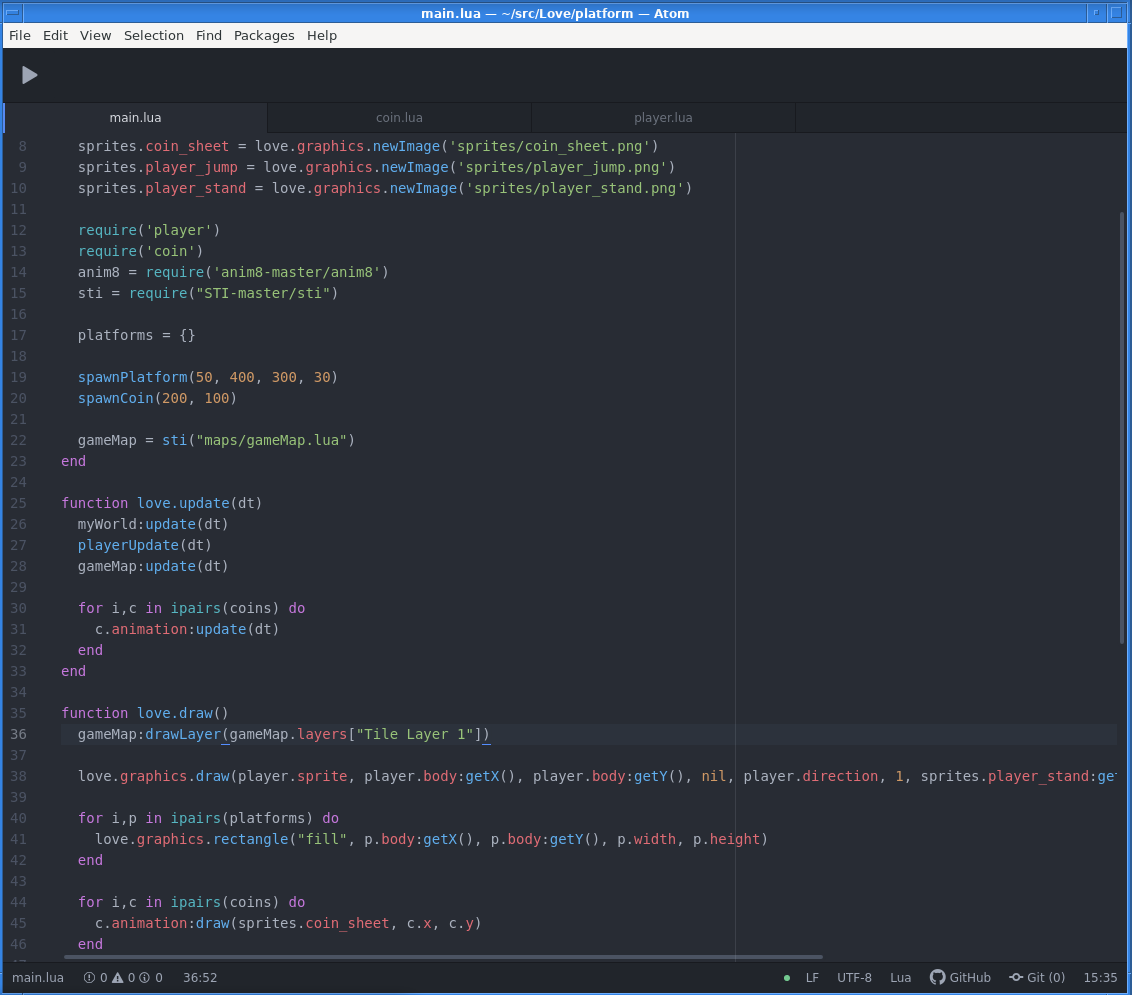The height and width of the screenshot is (995, 1132).
Task: Open the Selection menu
Action: pyautogui.click(x=154, y=35)
